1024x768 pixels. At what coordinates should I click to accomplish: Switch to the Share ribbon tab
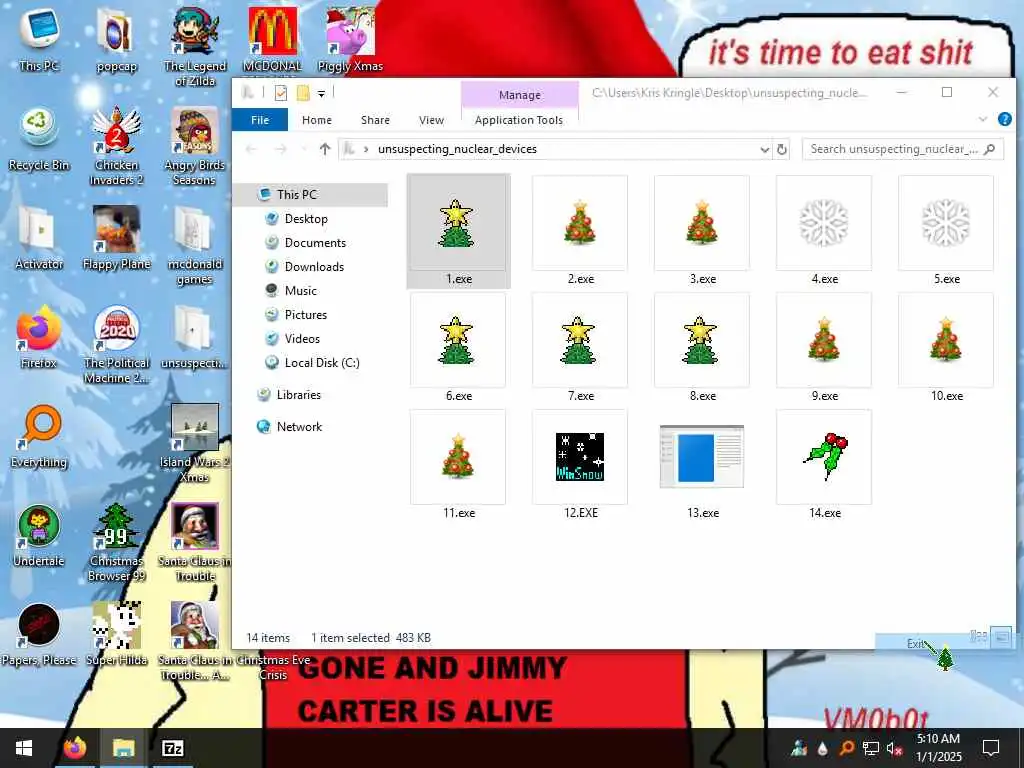(376, 120)
